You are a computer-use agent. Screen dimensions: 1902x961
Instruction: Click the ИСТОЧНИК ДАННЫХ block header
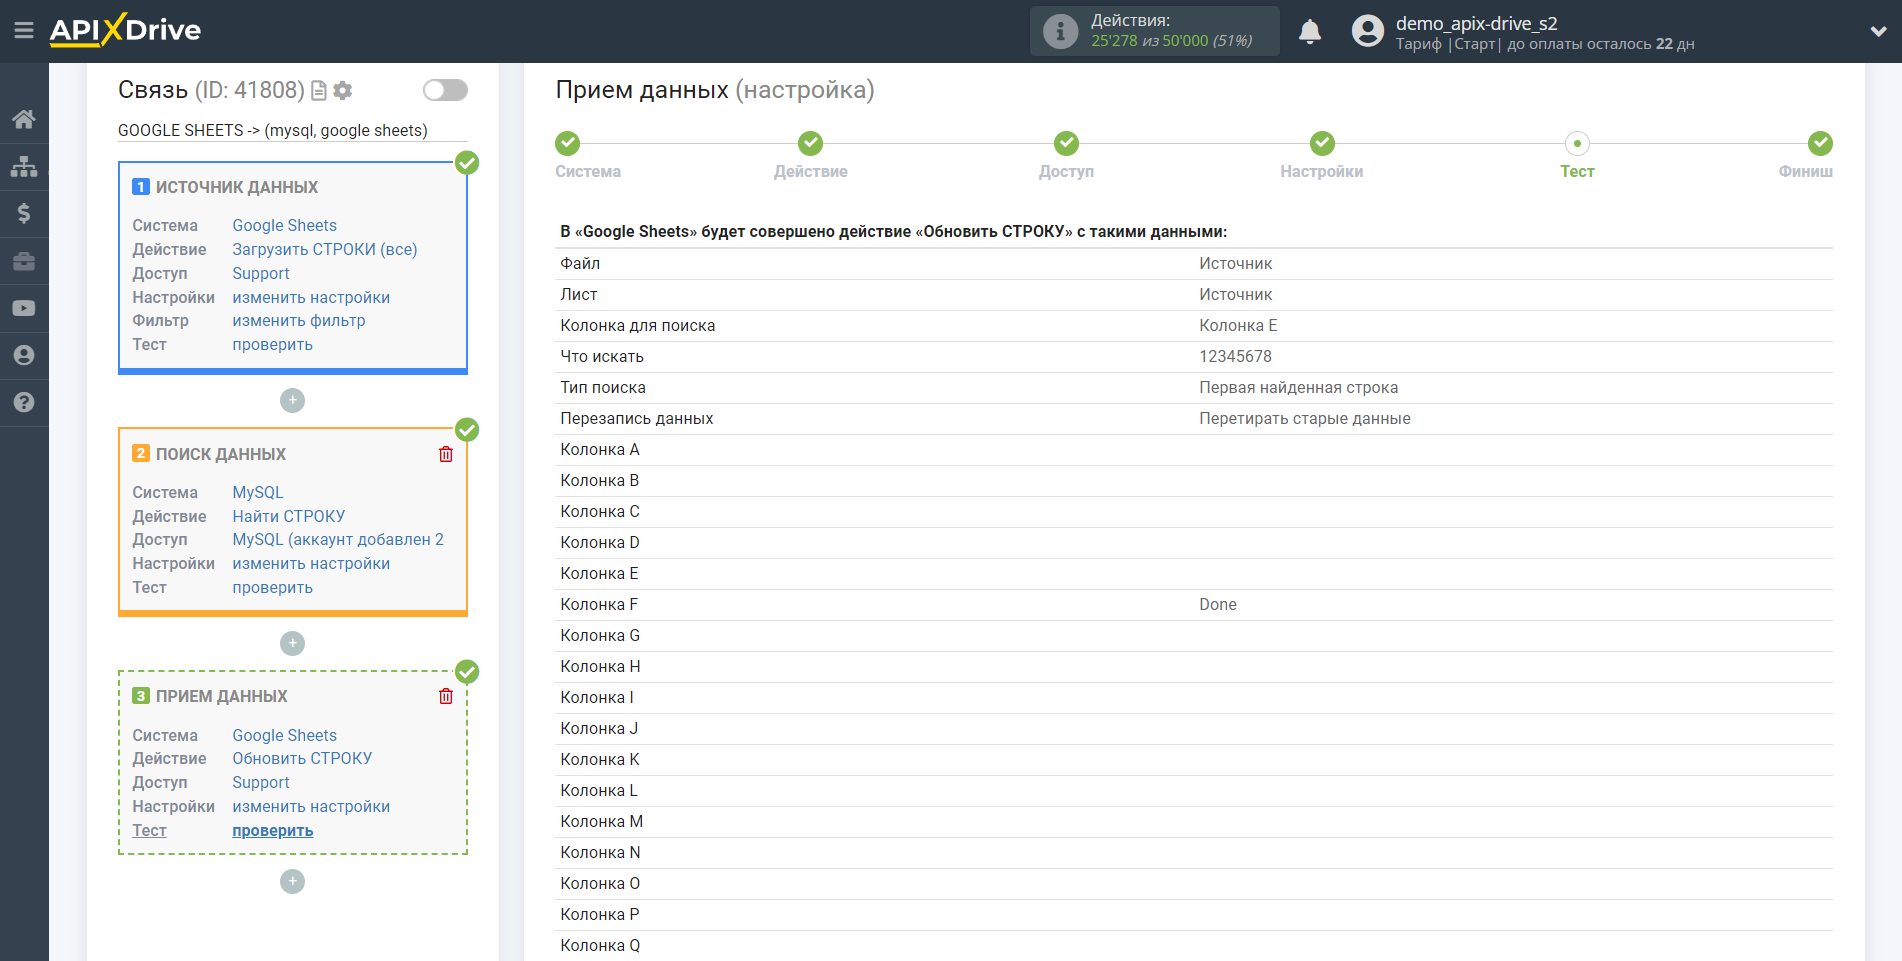click(x=237, y=187)
